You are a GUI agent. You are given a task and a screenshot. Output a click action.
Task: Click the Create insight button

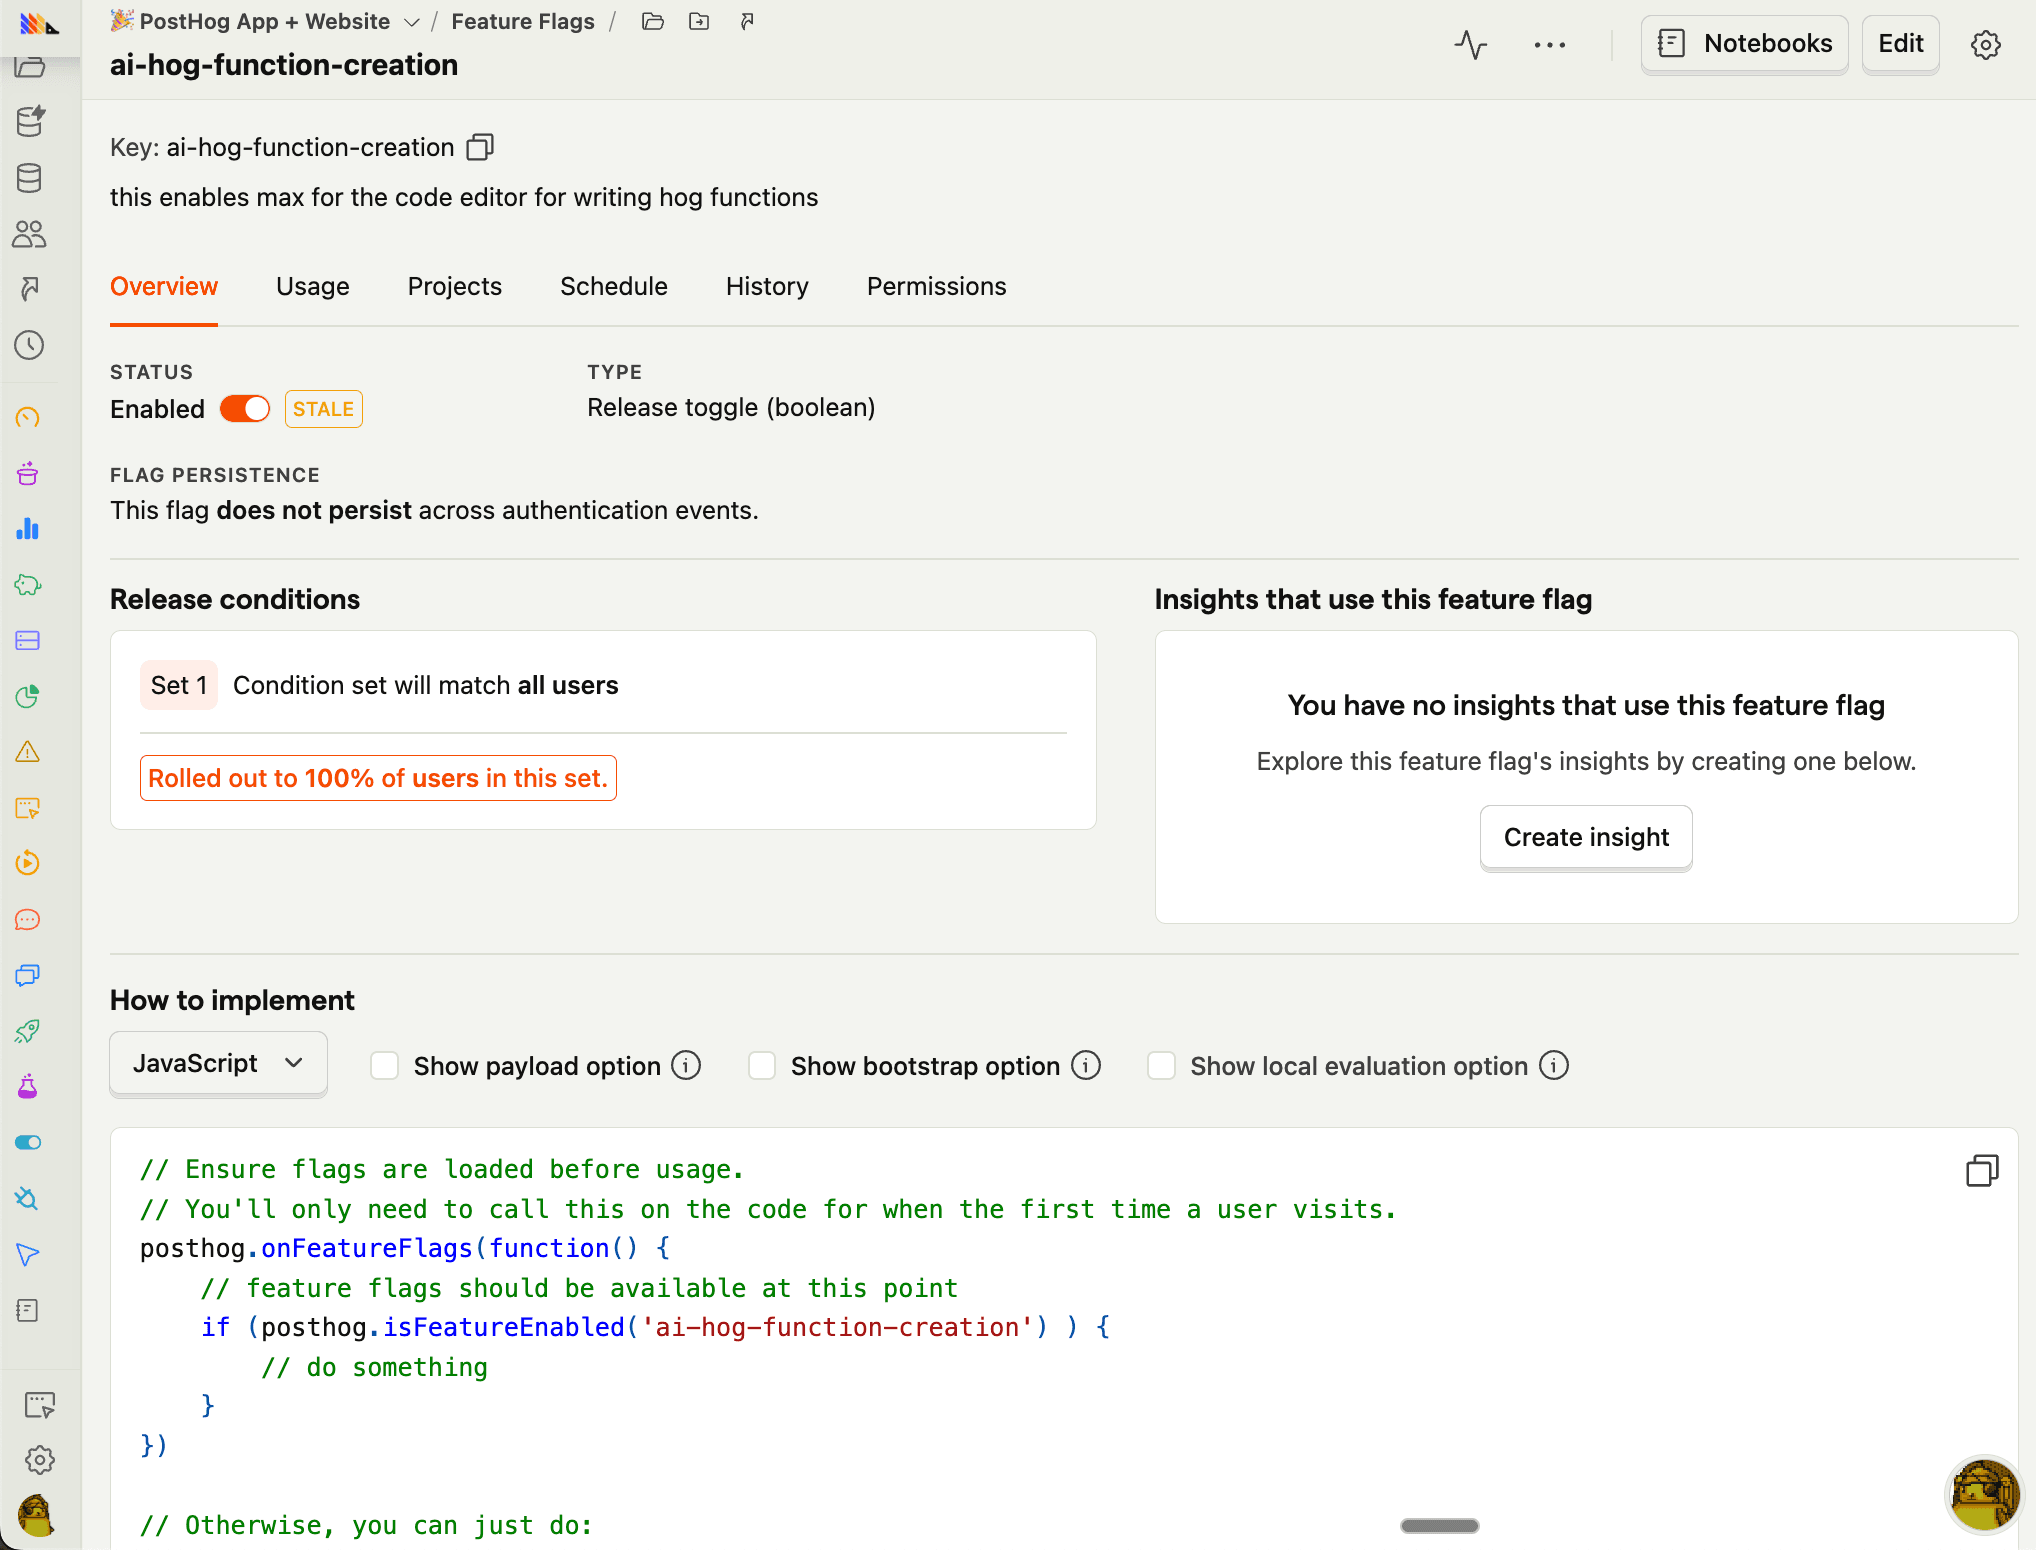tap(1586, 838)
